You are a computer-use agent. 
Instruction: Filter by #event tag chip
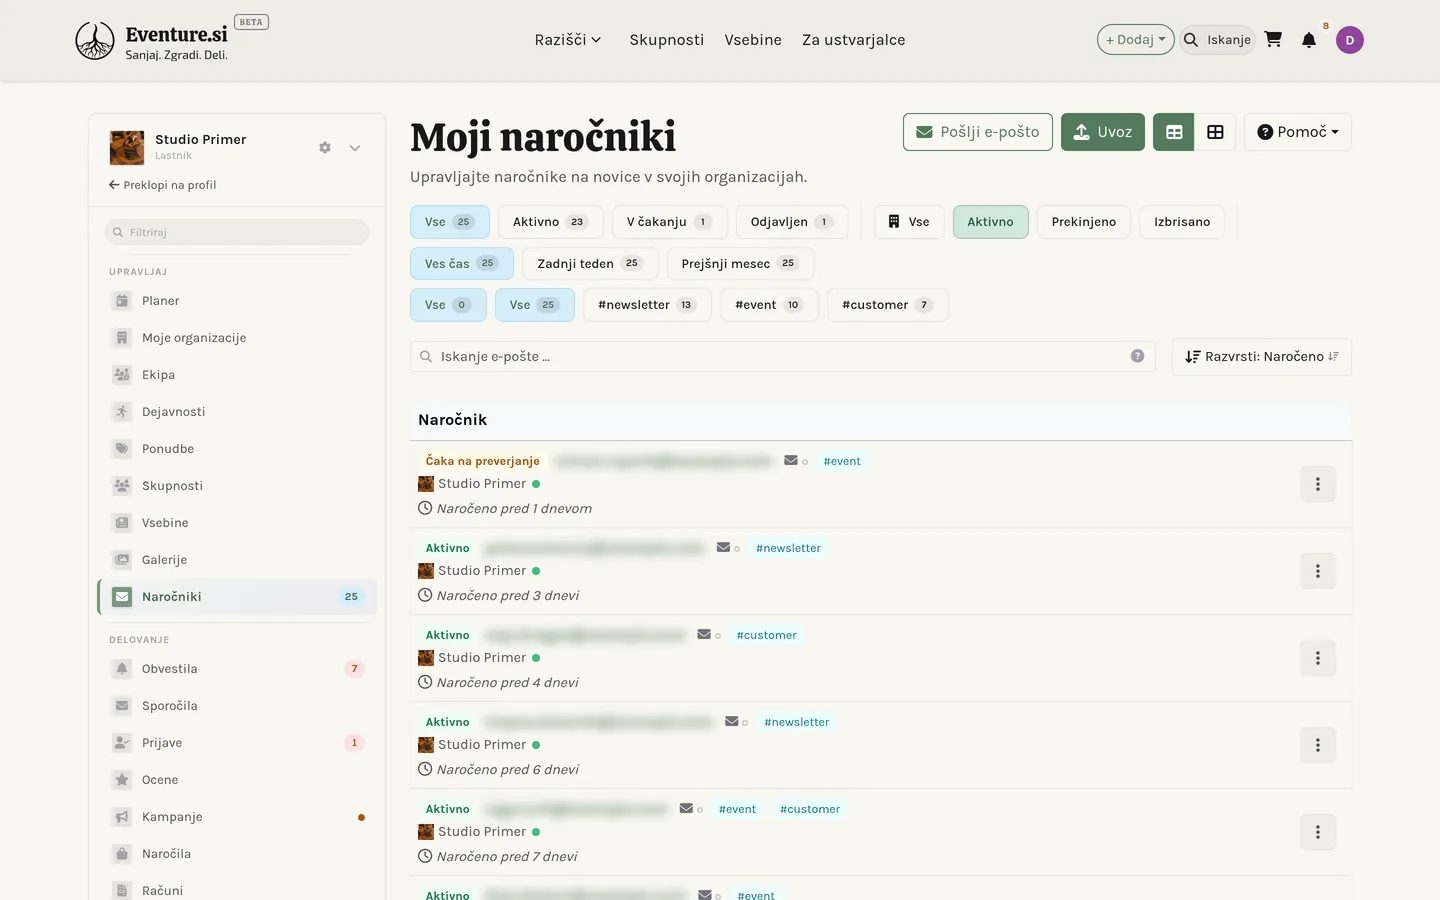pyautogui.click(x=769, y=305)
